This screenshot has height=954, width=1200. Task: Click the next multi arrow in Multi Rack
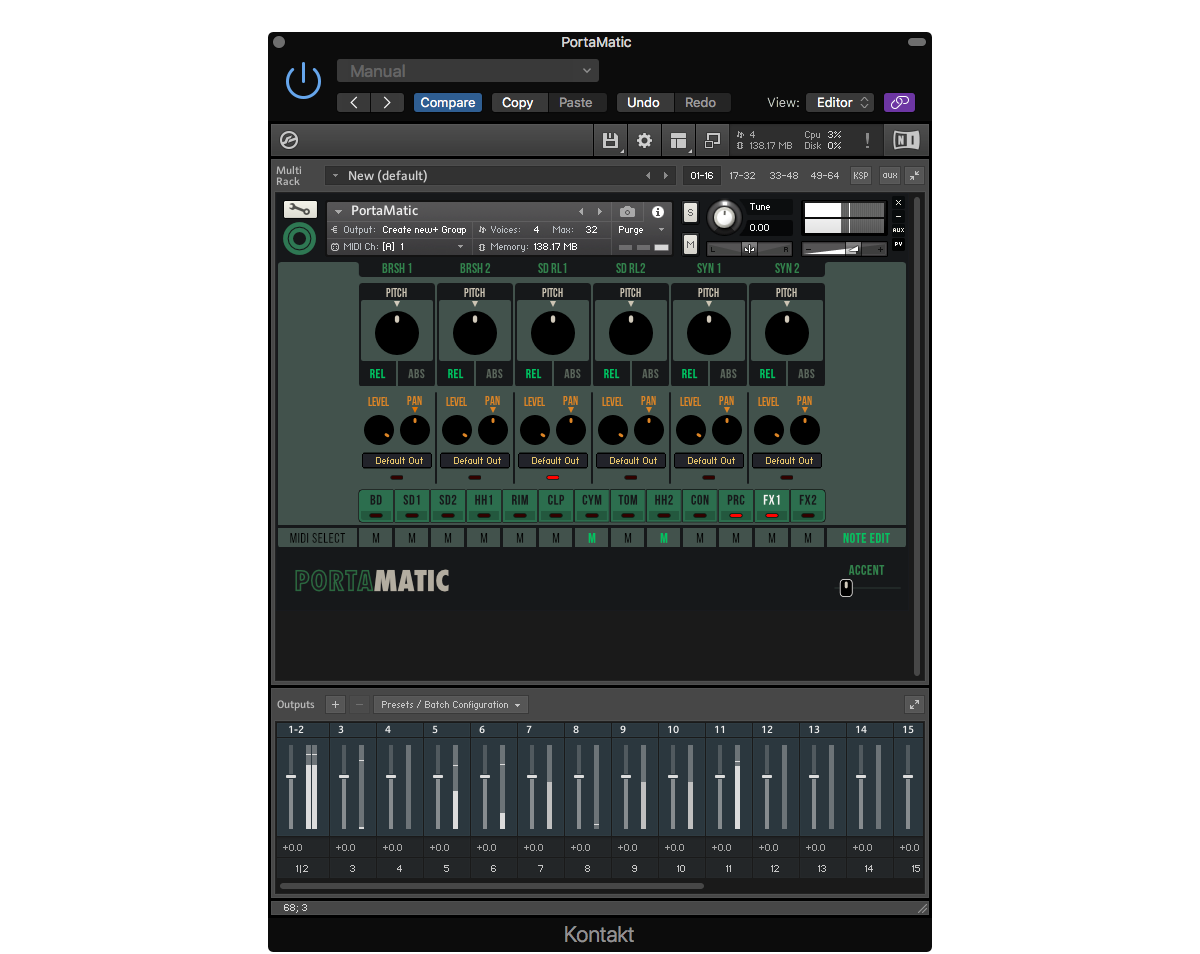[x=666, y=175]
